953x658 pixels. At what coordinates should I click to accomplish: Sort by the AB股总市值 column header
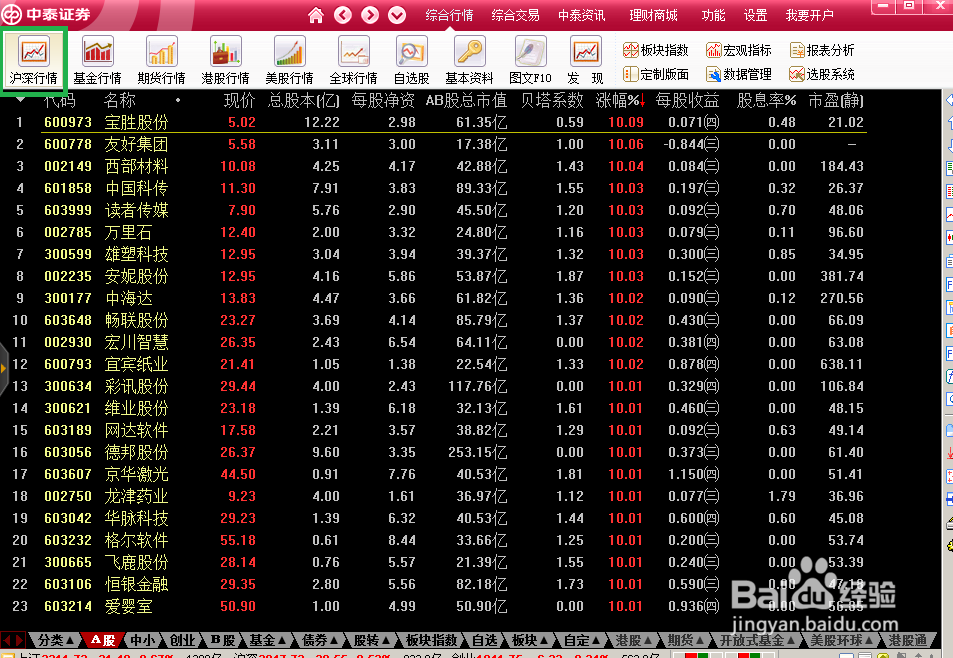(466, 100)
